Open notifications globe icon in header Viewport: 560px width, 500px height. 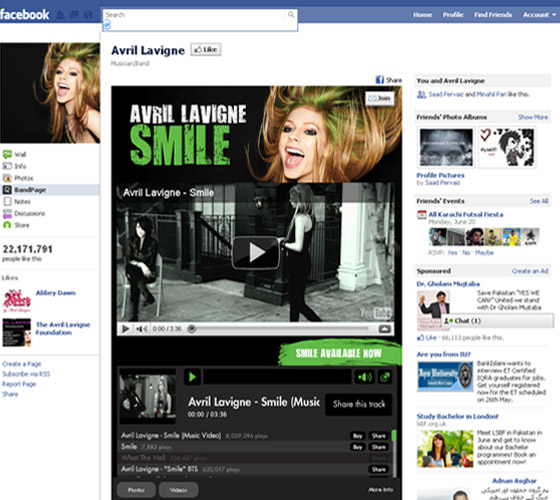tap(88, 15)
